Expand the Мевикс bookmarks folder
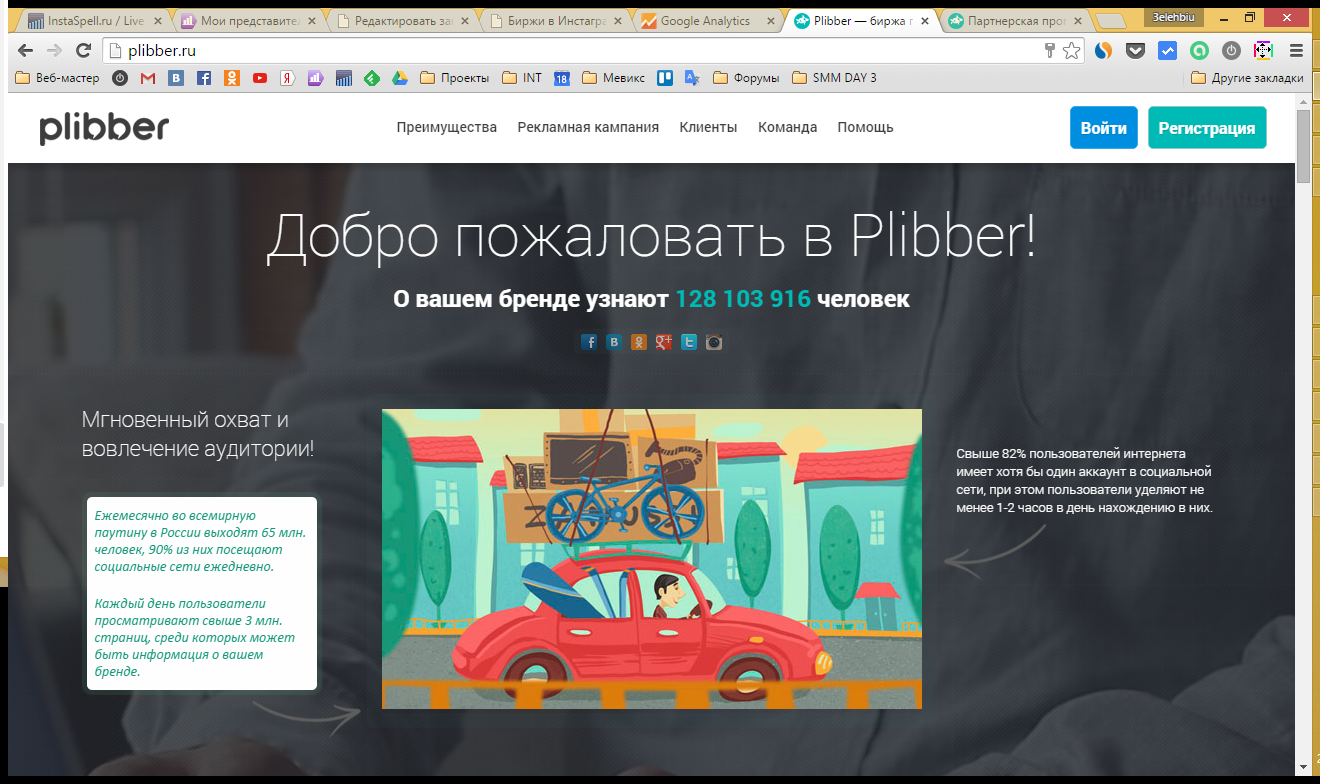The width and height of the screenshot is (1320, 784). [613, 78]
